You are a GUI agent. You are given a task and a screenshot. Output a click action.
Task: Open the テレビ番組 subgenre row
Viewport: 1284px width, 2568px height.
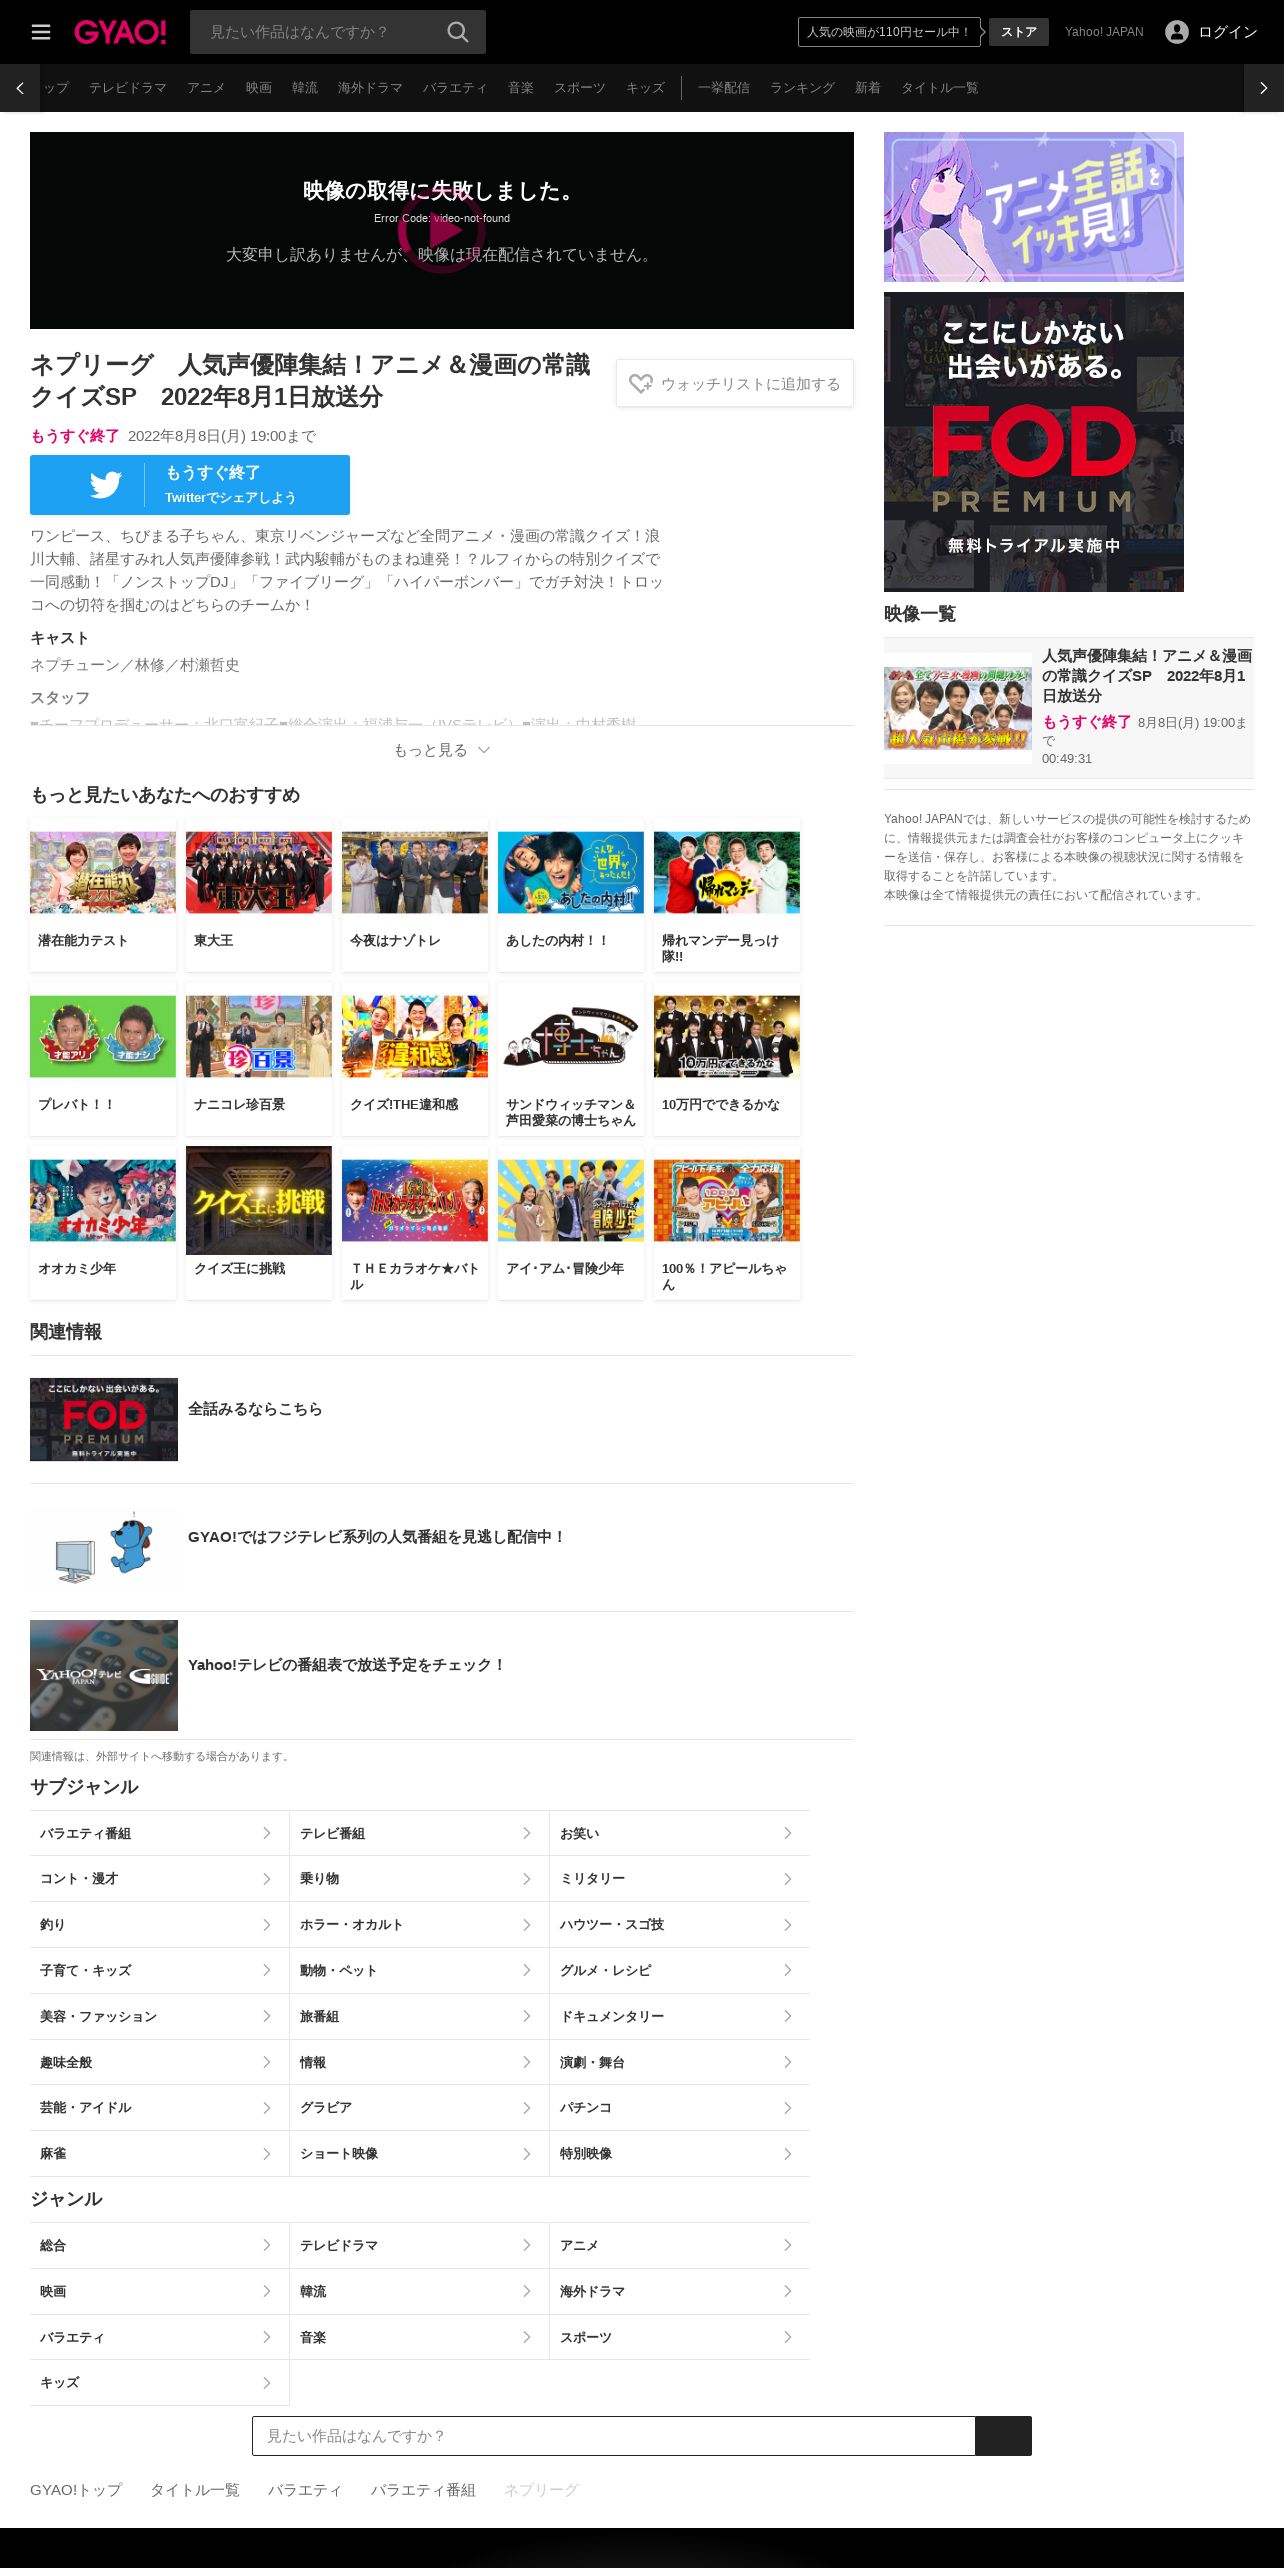419,1833
